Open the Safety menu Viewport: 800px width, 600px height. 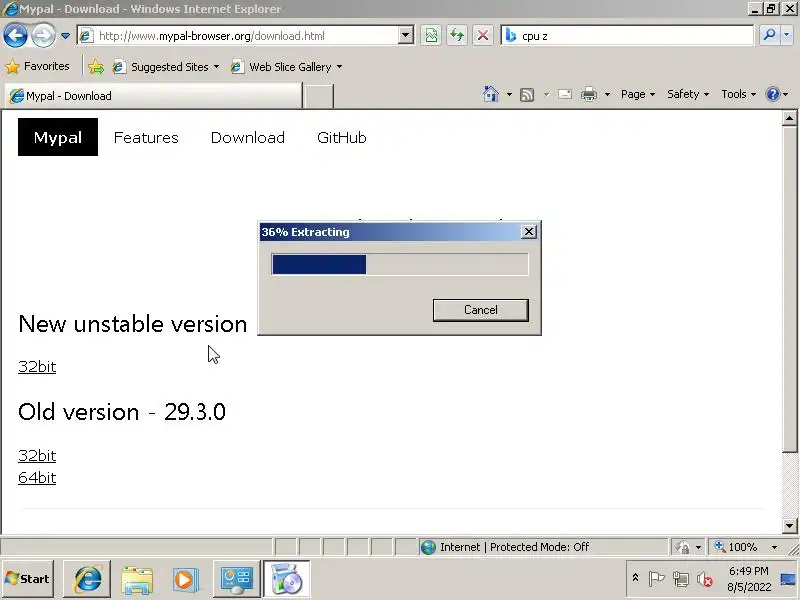(688, 94)
